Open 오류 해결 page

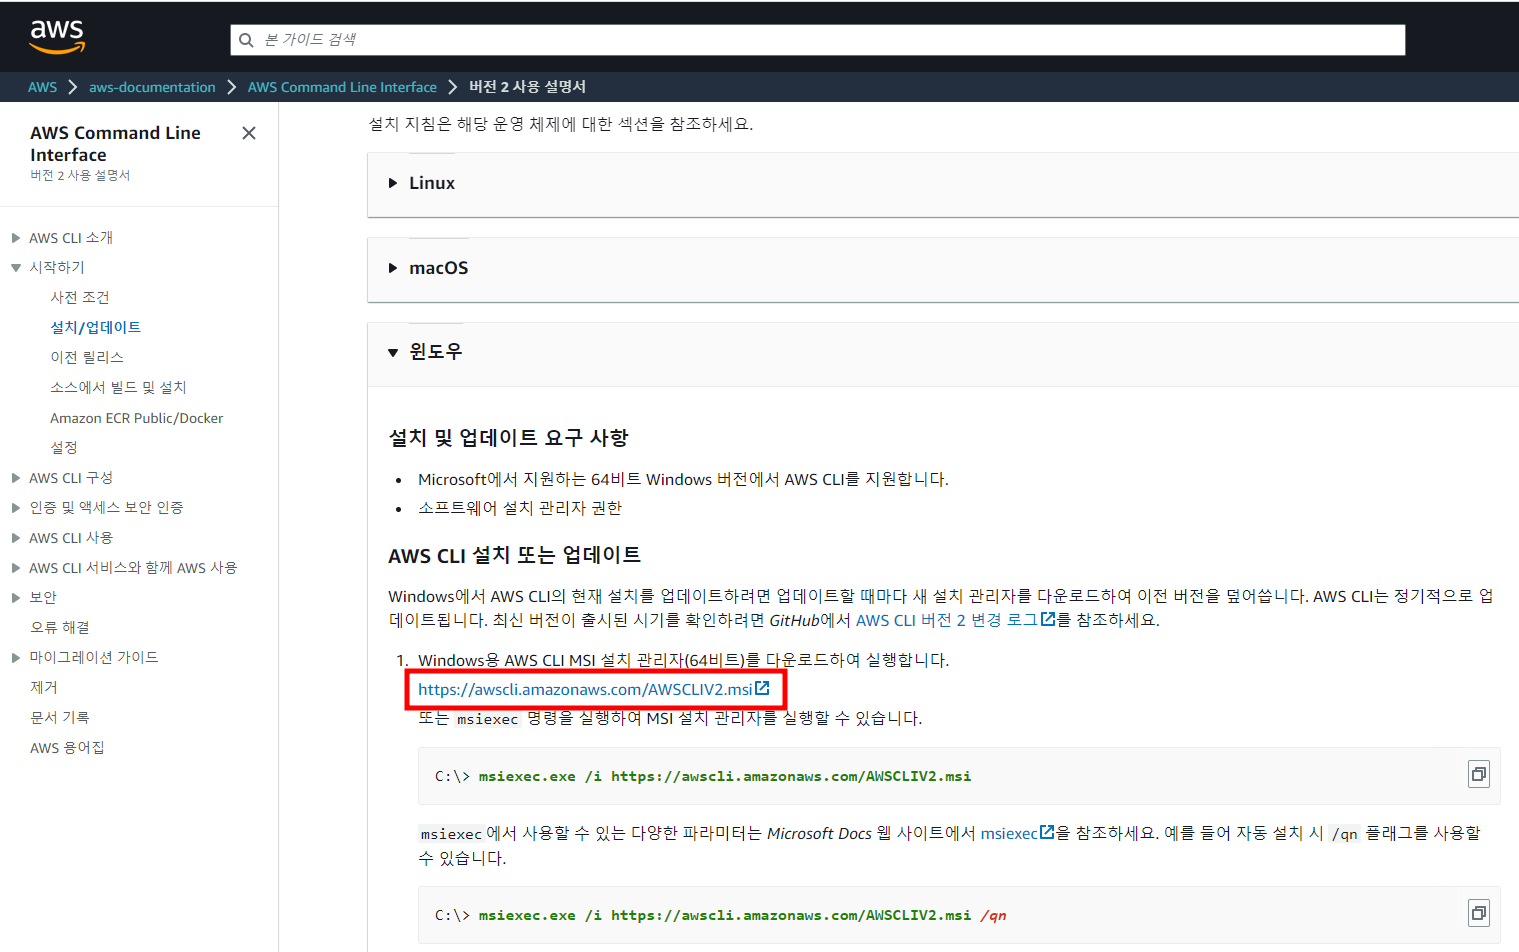pyautogui.click(x=60, y=627)
